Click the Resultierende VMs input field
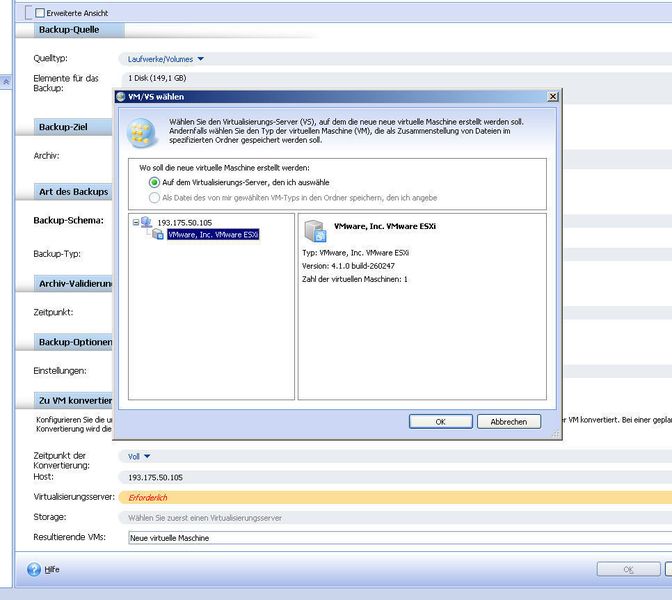672x600 pixels. pos(399,538)
